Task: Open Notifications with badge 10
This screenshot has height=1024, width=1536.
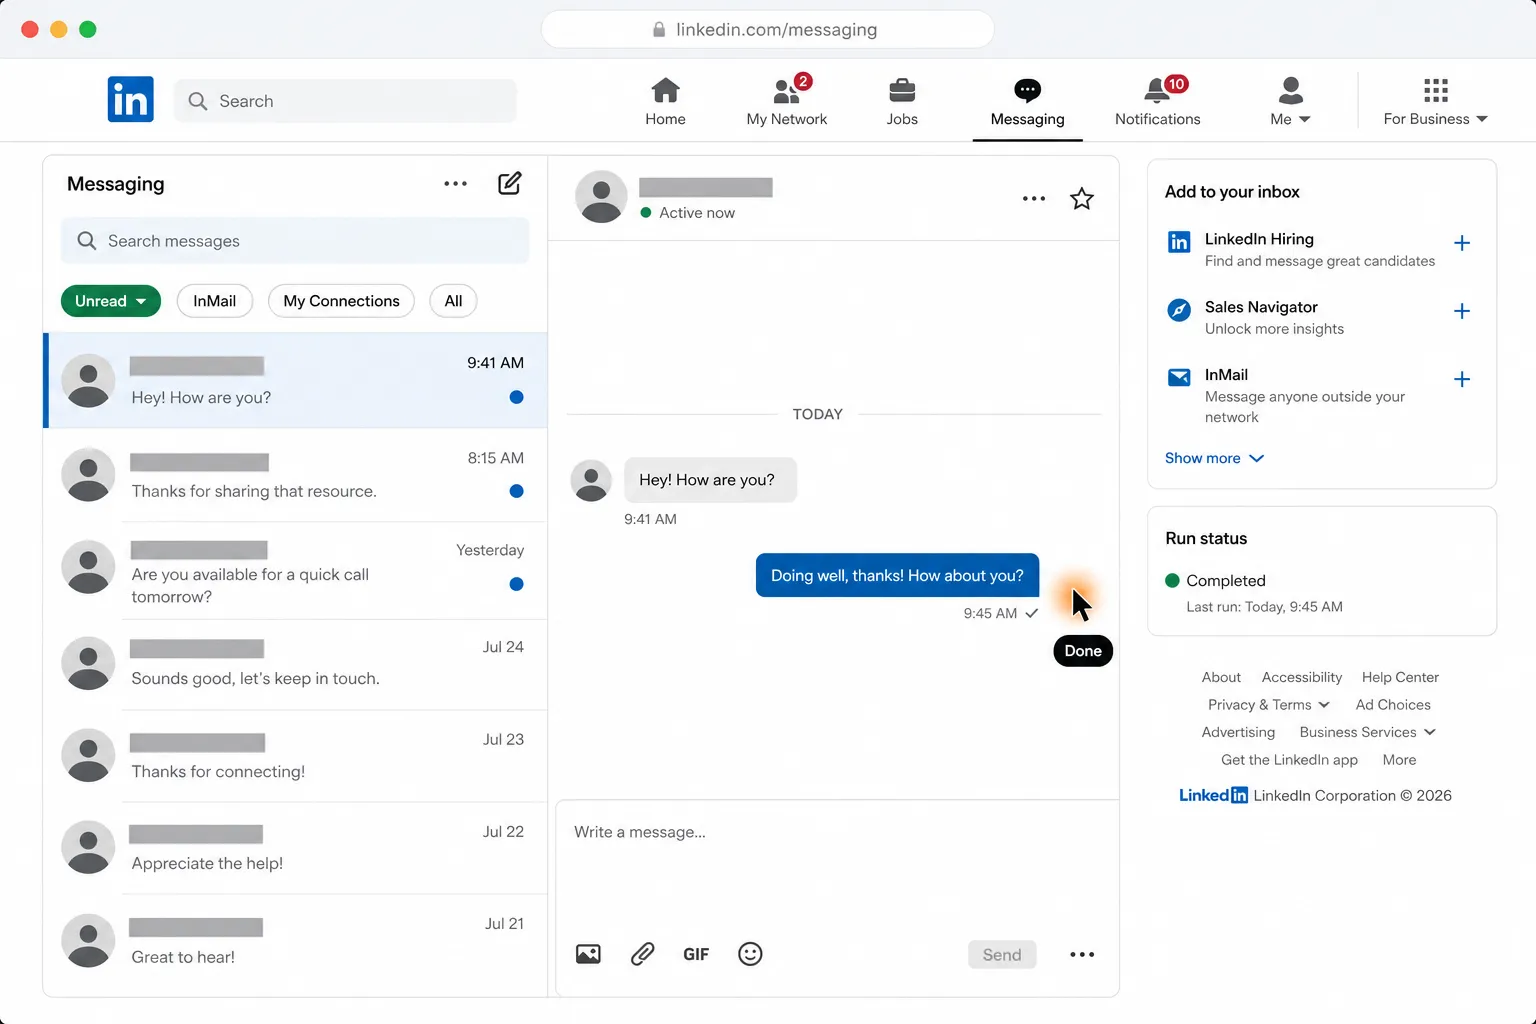Action: coord(1157,102)
